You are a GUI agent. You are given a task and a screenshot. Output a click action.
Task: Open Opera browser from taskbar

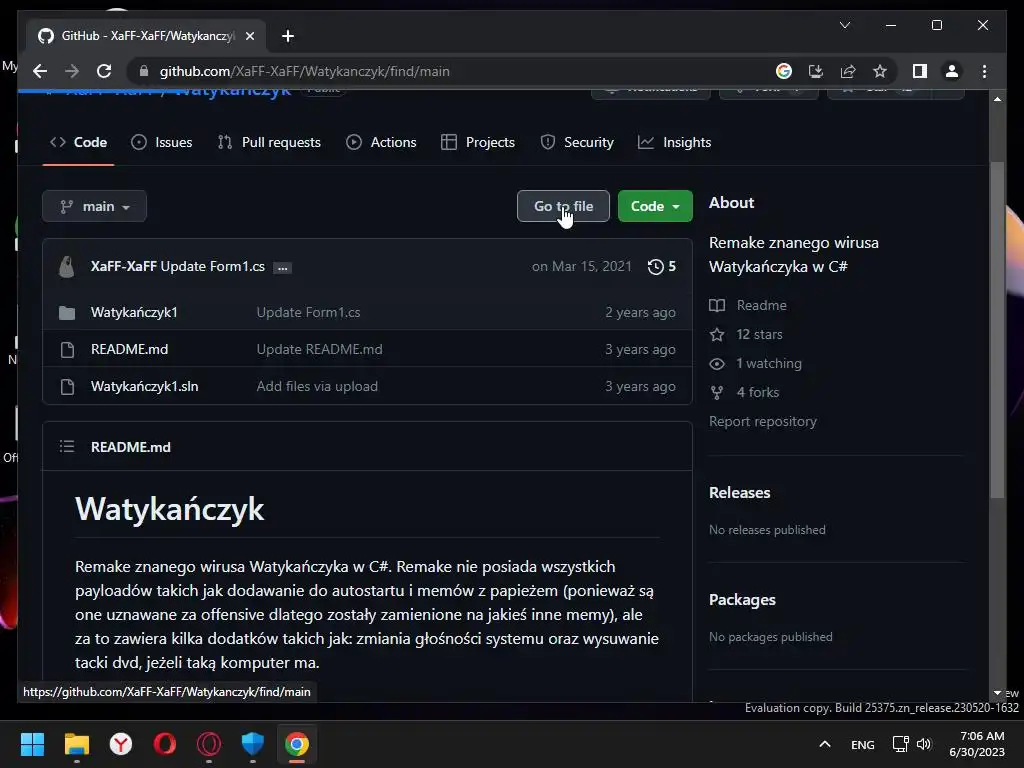(x=165, y=744)
